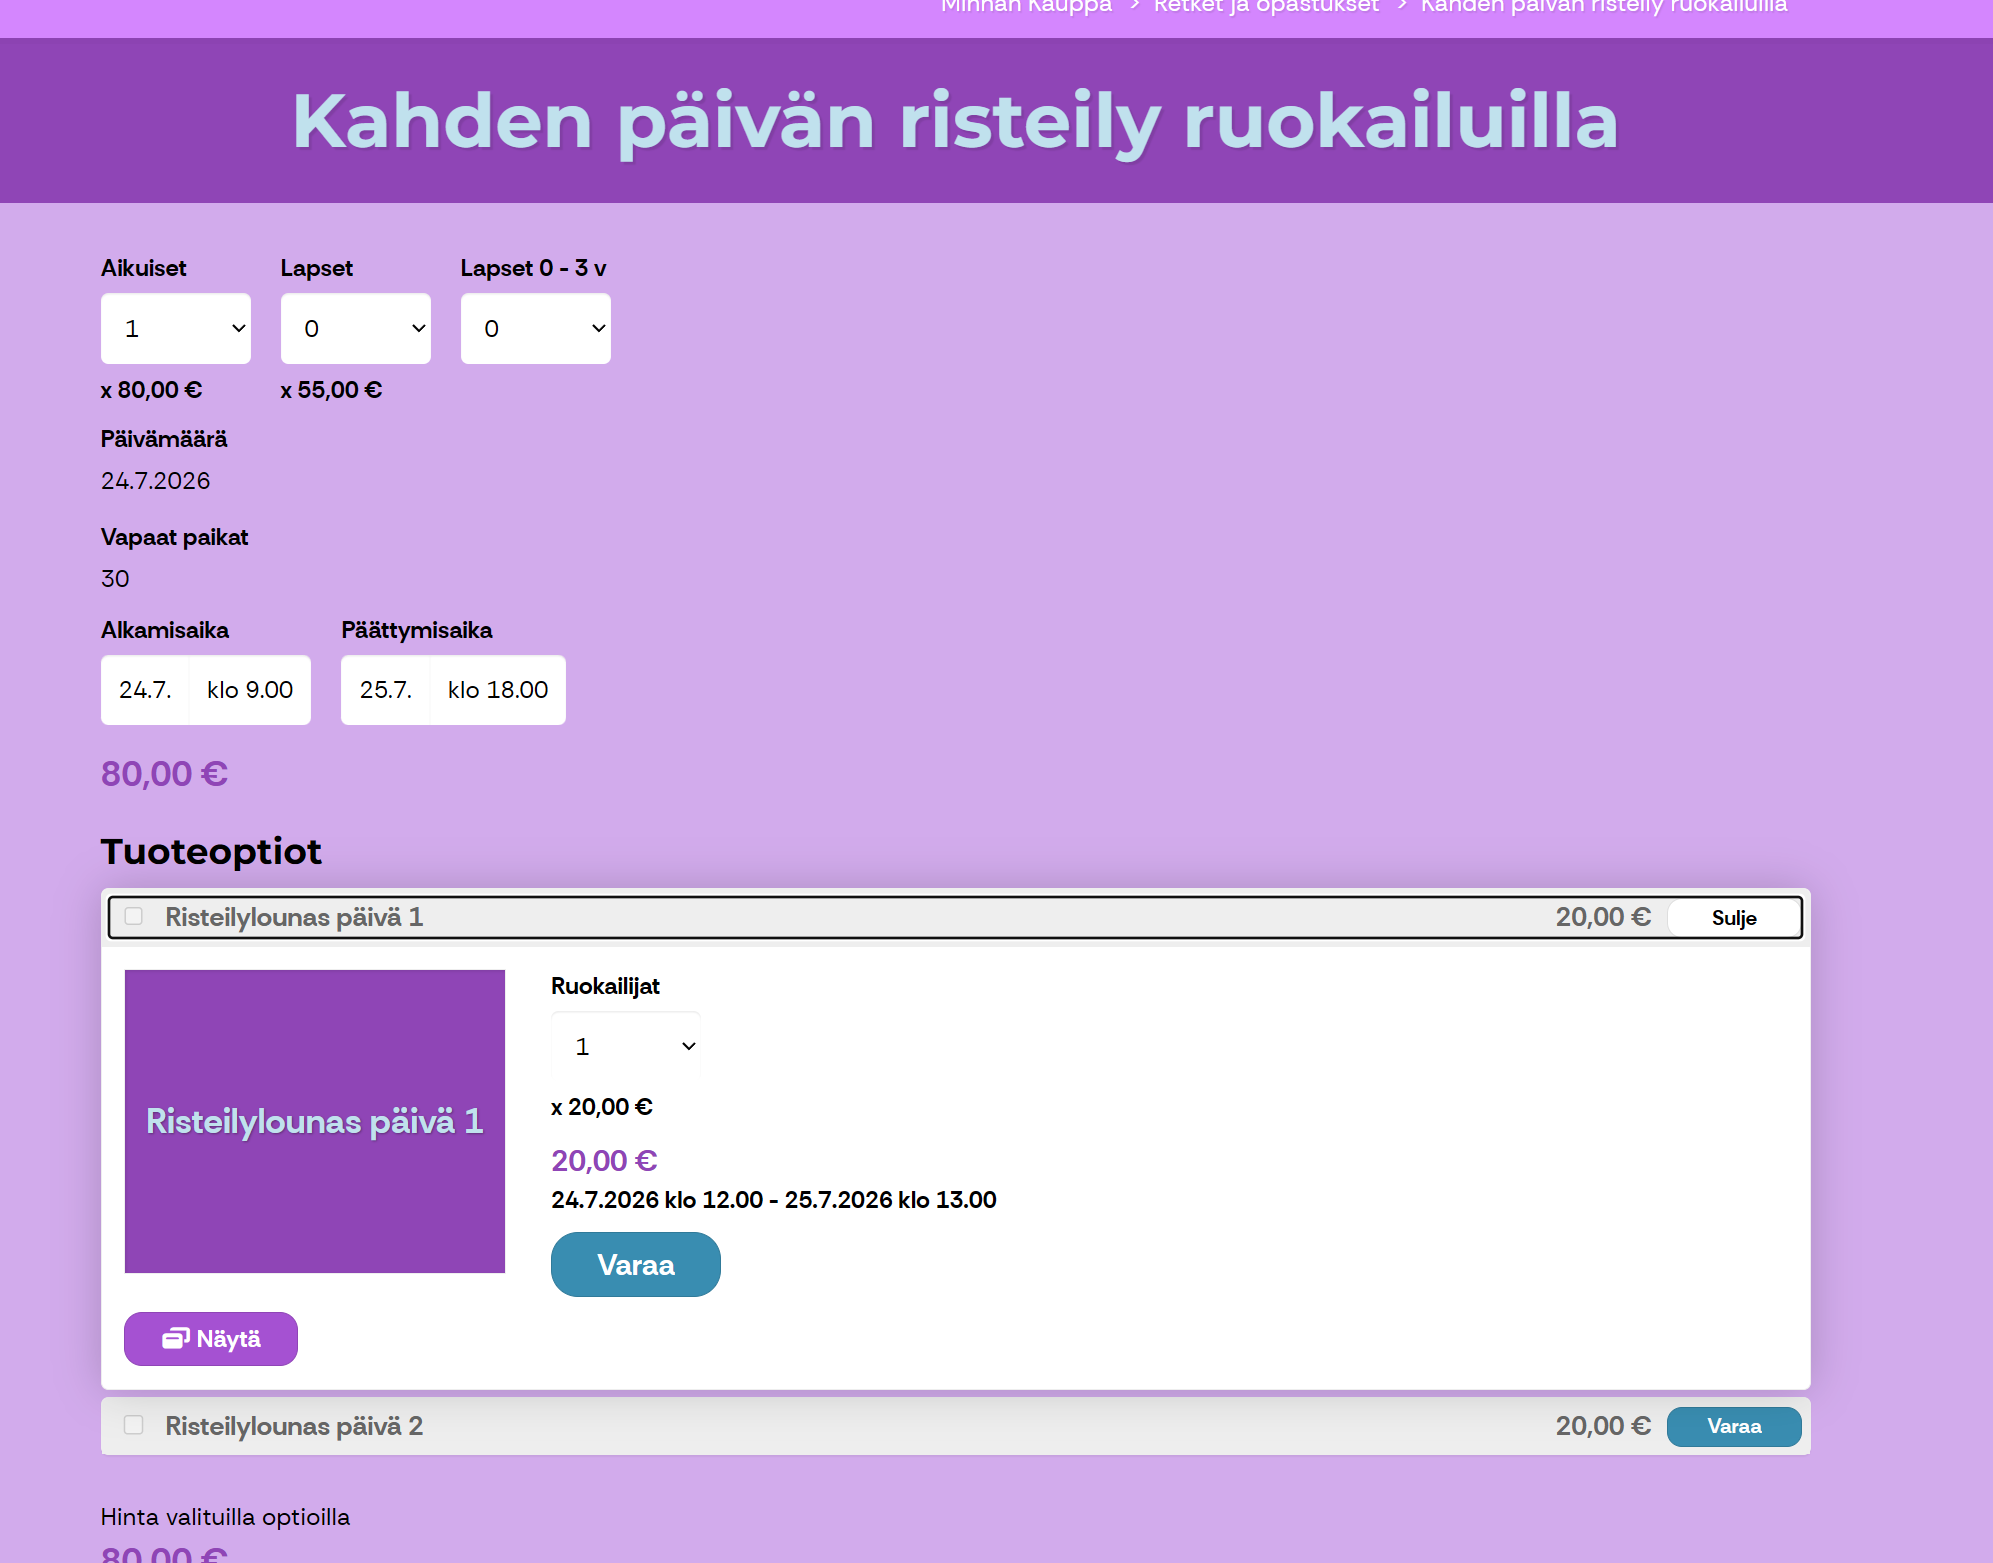Click the lunch time range 24.7.2026 klo 12.00 - 25.7.2026
Viewport: 1993px width, 1563px height.
(774, 1200)
